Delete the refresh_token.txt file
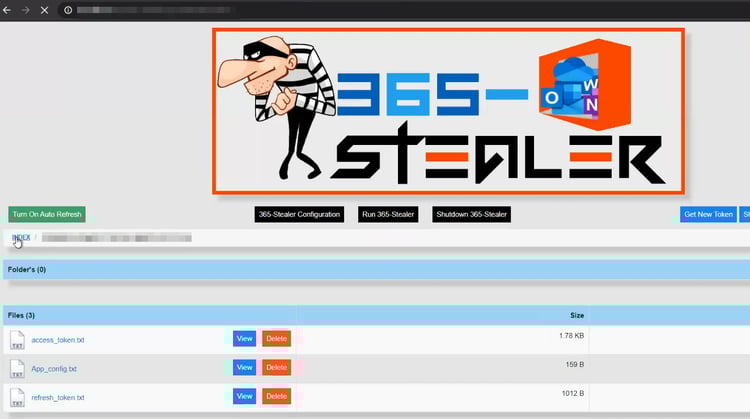This screenshot has width=750, height=419. coord(276,396)
